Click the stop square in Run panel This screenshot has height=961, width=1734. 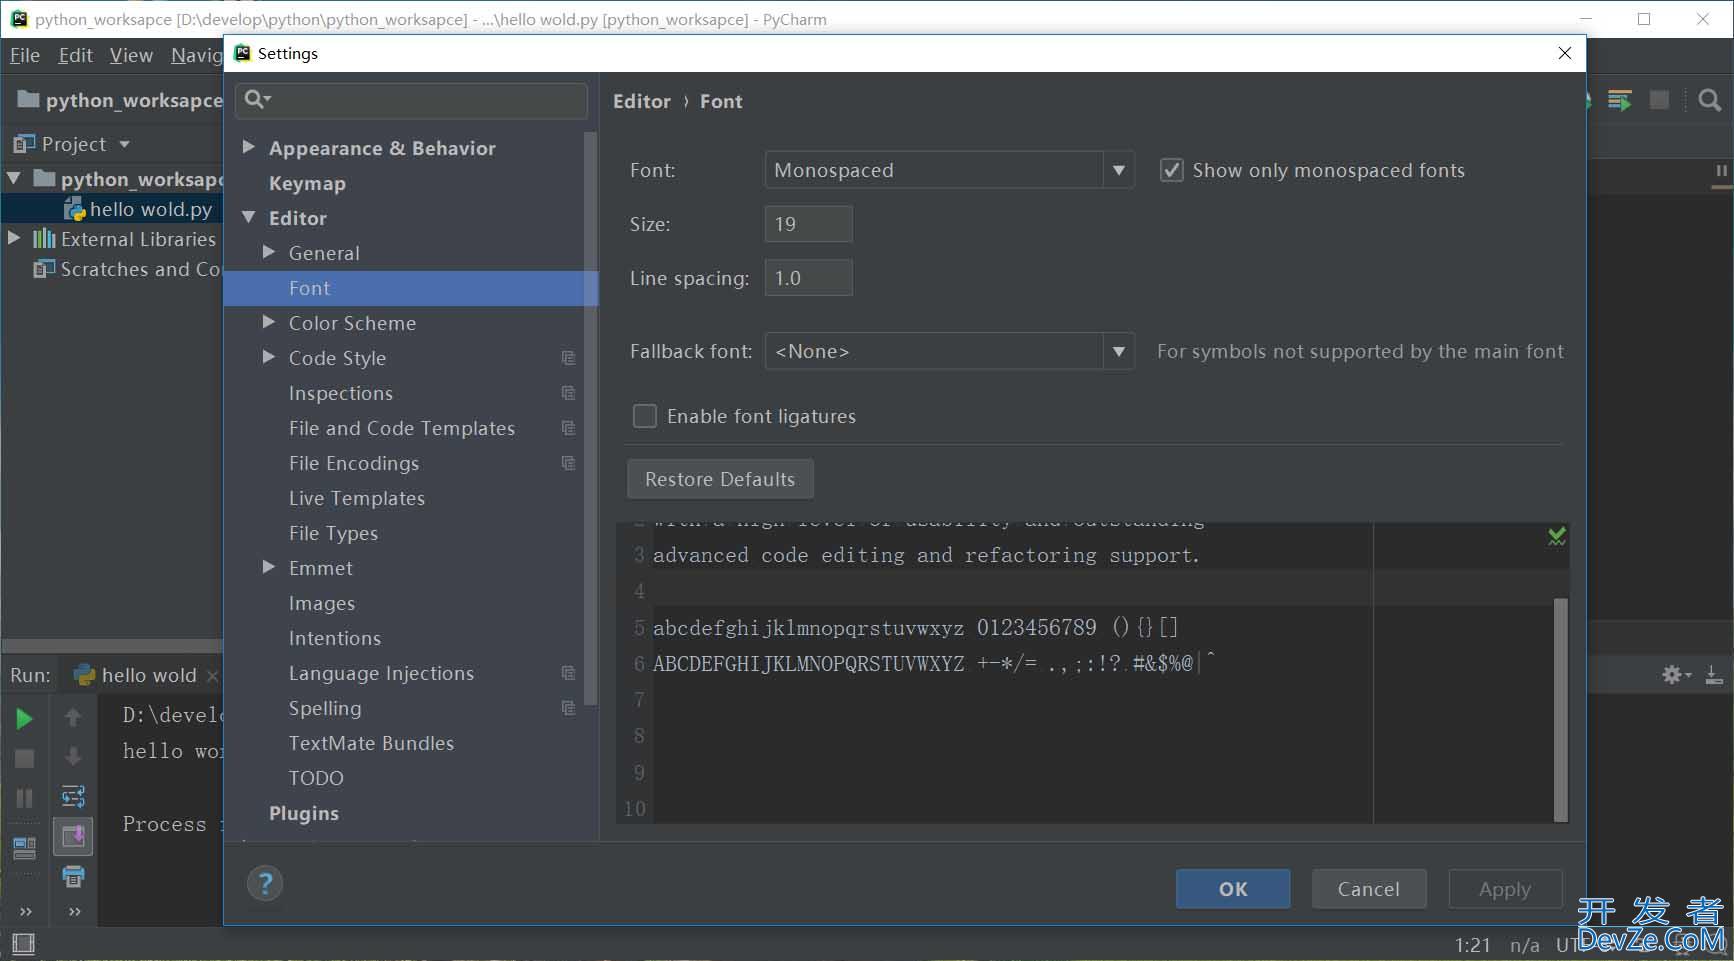click(24, 759)
